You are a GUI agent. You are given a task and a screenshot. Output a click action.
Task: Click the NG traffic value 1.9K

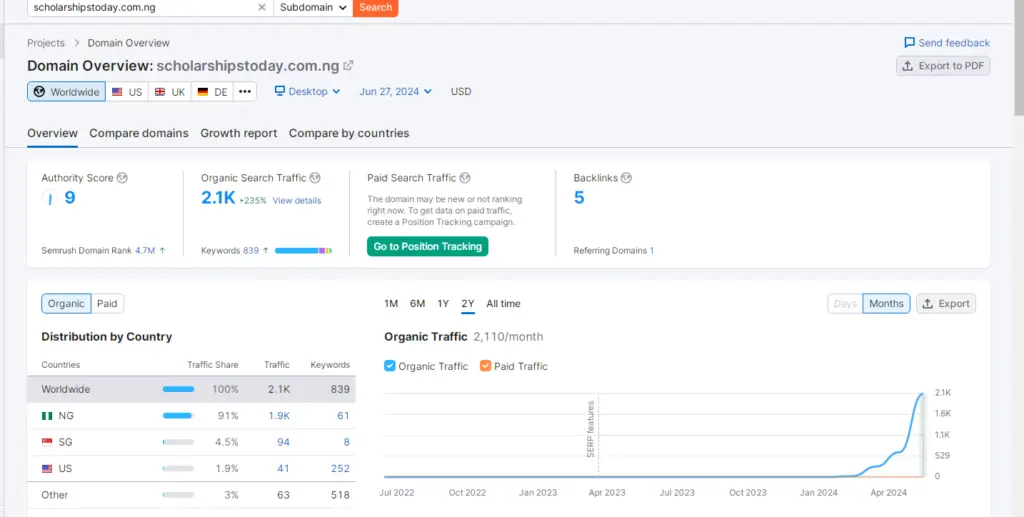(x=279, y=416)
